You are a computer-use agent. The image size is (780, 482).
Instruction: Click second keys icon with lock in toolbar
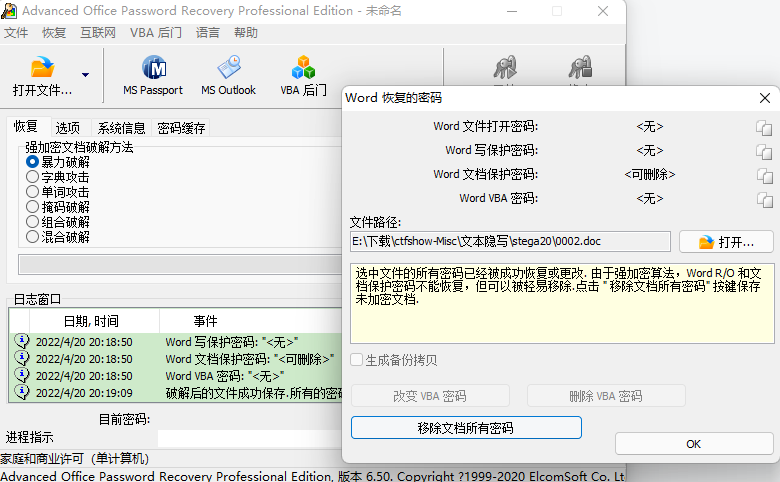click(581, 67)
